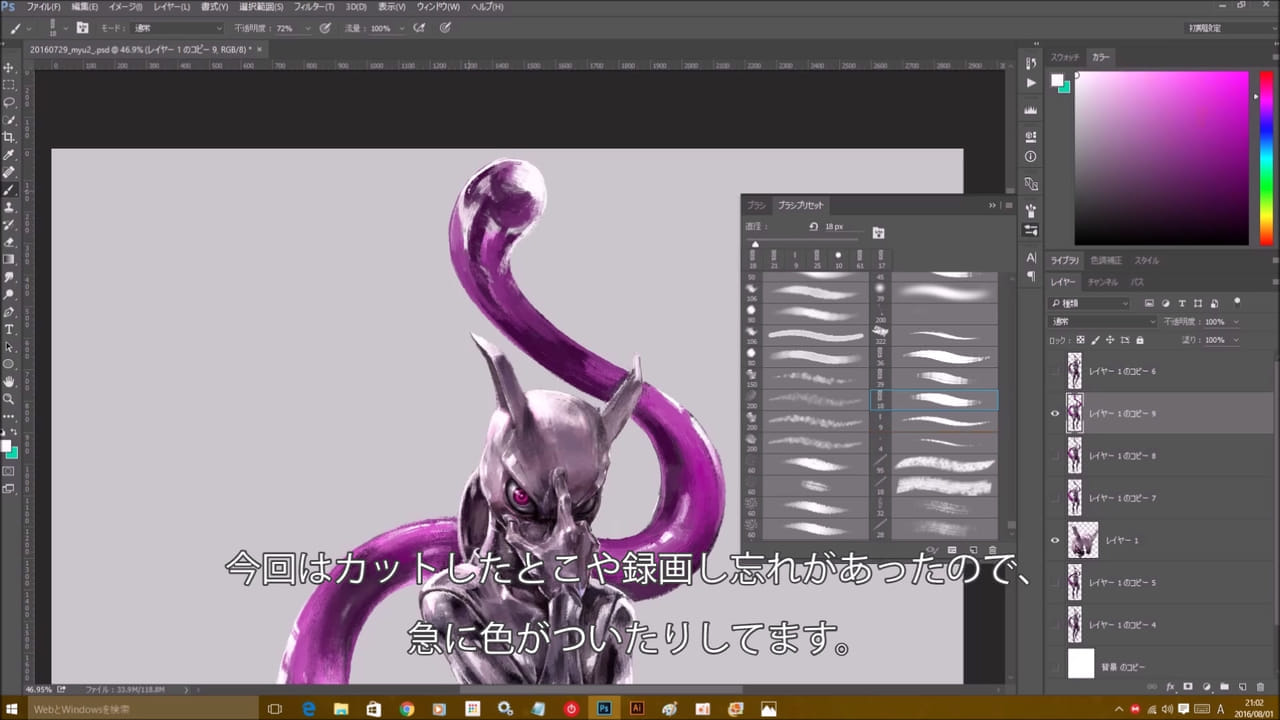Click inside the color picker field

pos(1160,157)
